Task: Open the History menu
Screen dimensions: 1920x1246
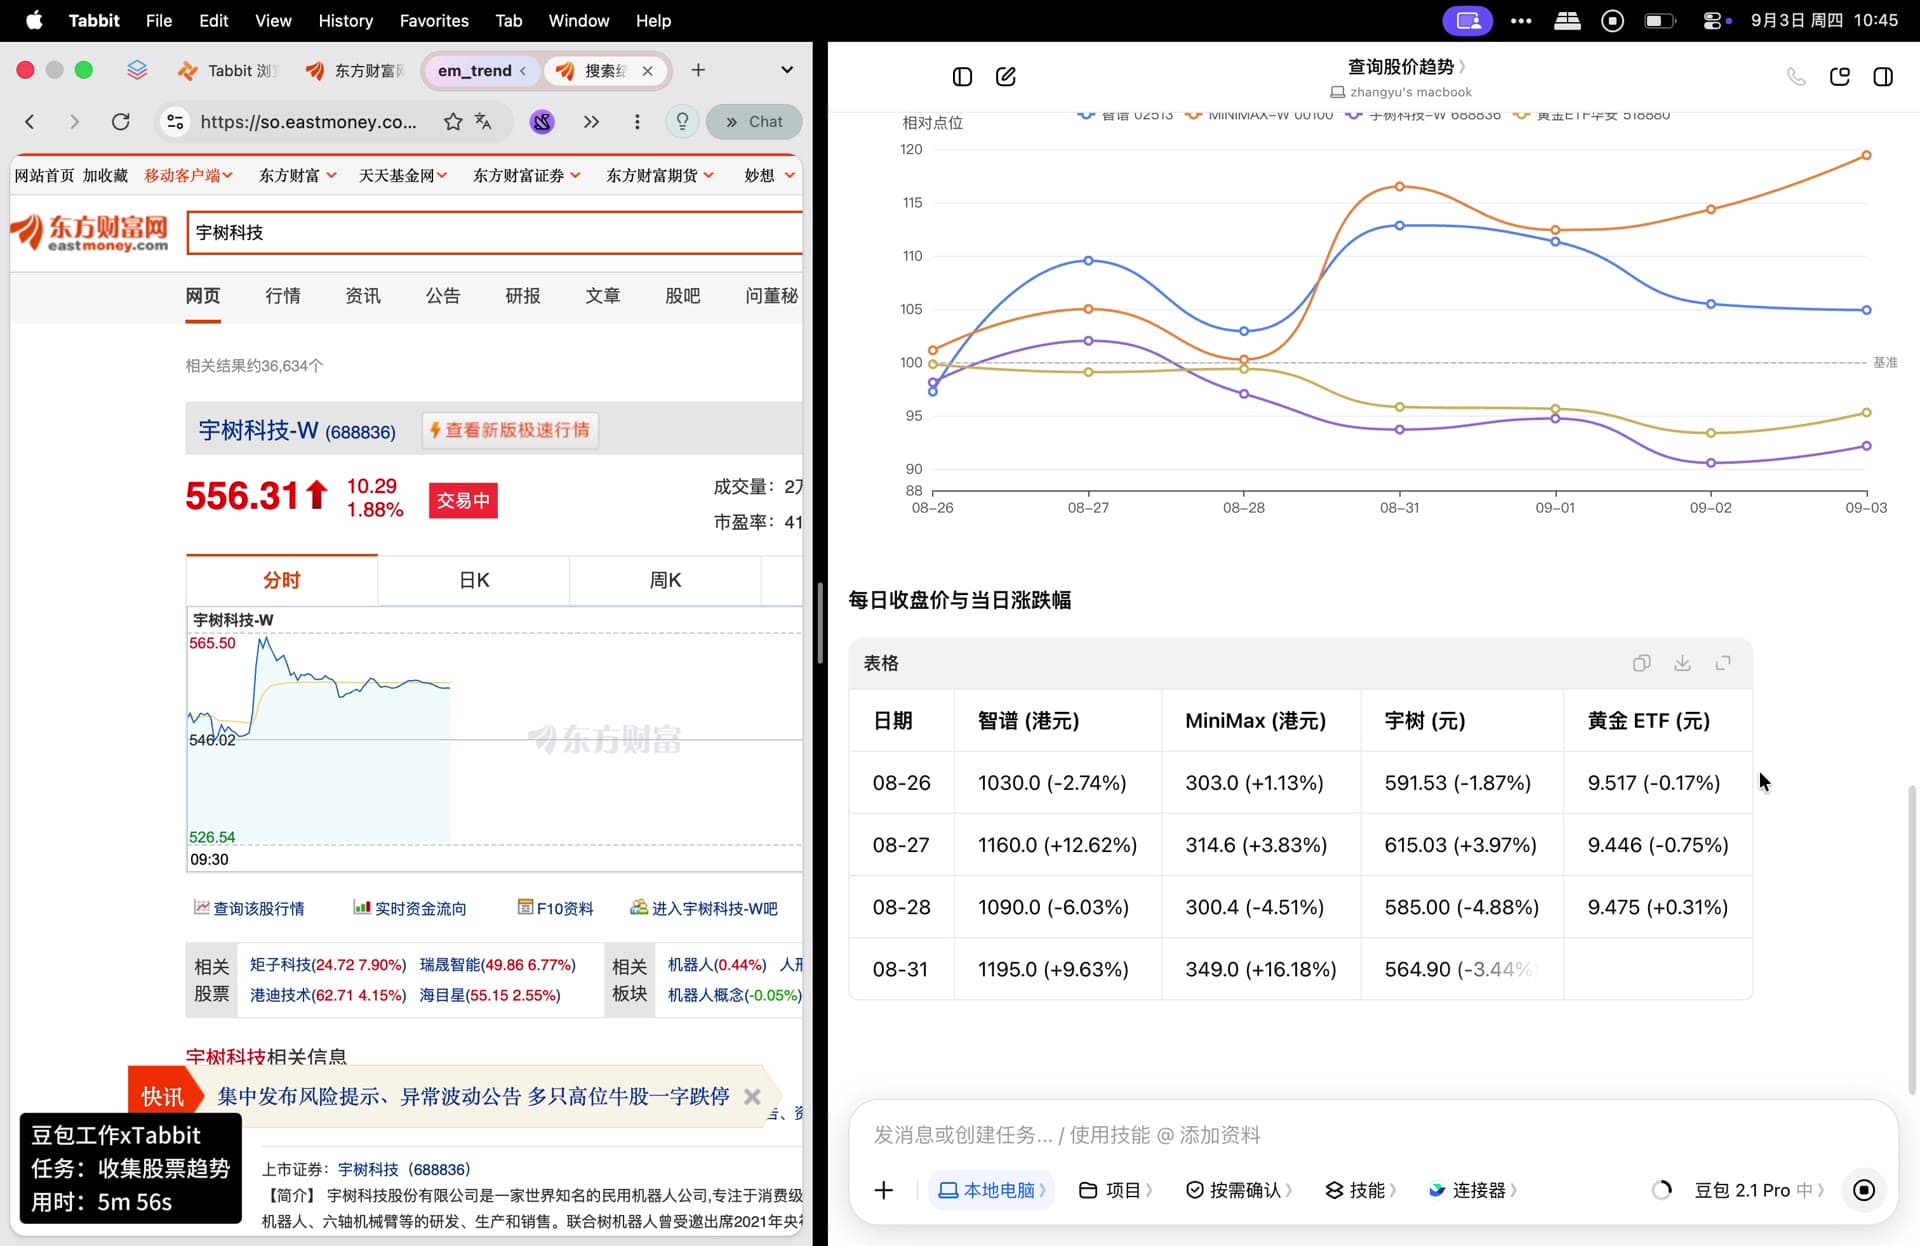Action: pos(345,20)
